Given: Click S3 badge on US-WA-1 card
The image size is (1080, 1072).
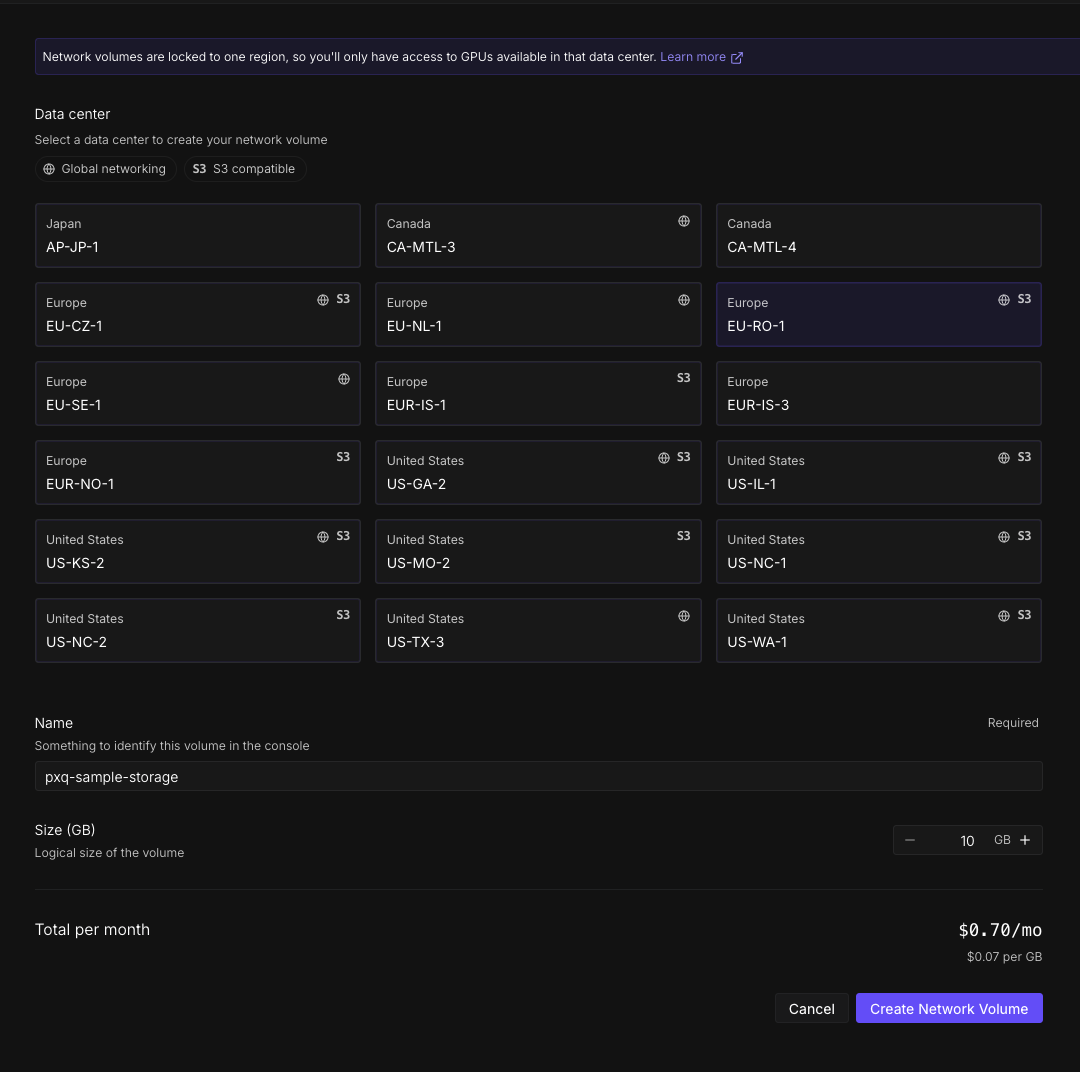Looking at the screenshot, I should click(x=1024, y=615).
